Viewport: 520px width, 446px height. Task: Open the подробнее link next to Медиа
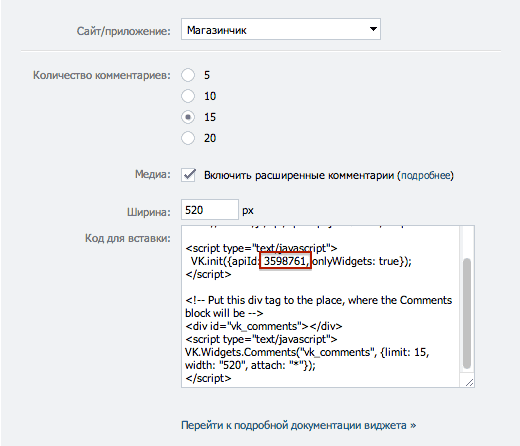tap(426, 175)
